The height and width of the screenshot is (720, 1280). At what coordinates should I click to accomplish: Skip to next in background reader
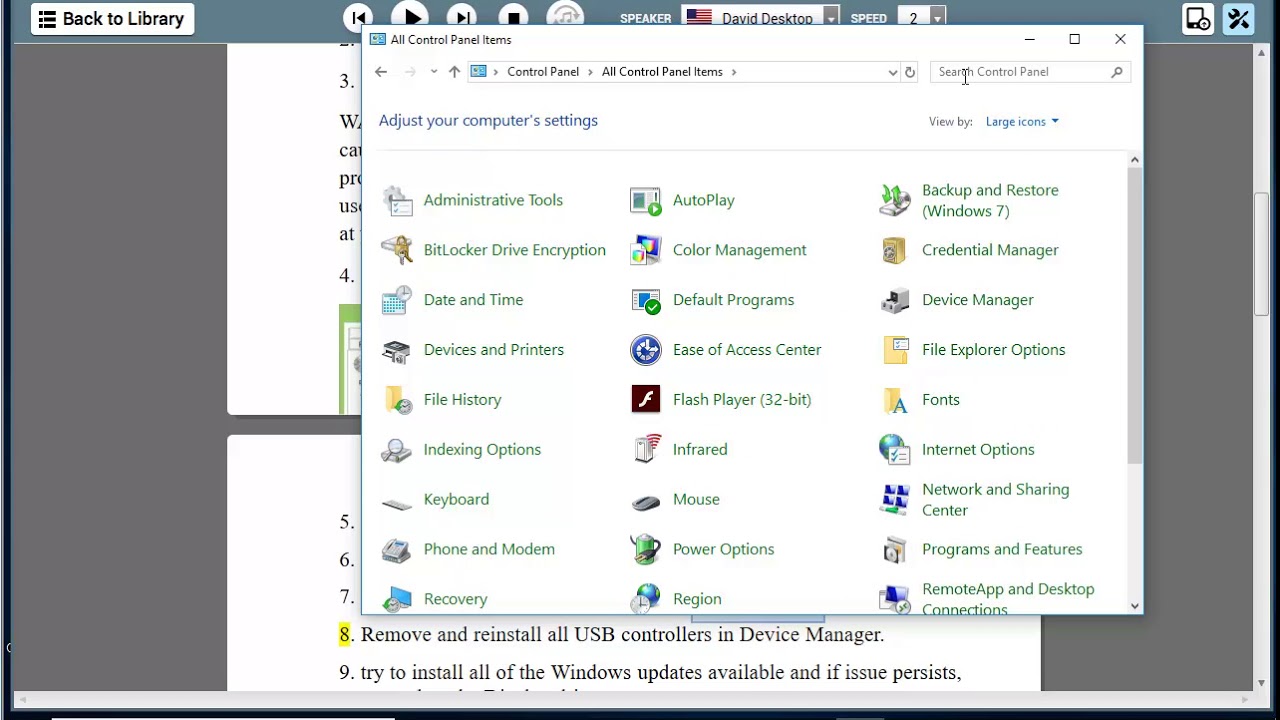tap(461, 18)
